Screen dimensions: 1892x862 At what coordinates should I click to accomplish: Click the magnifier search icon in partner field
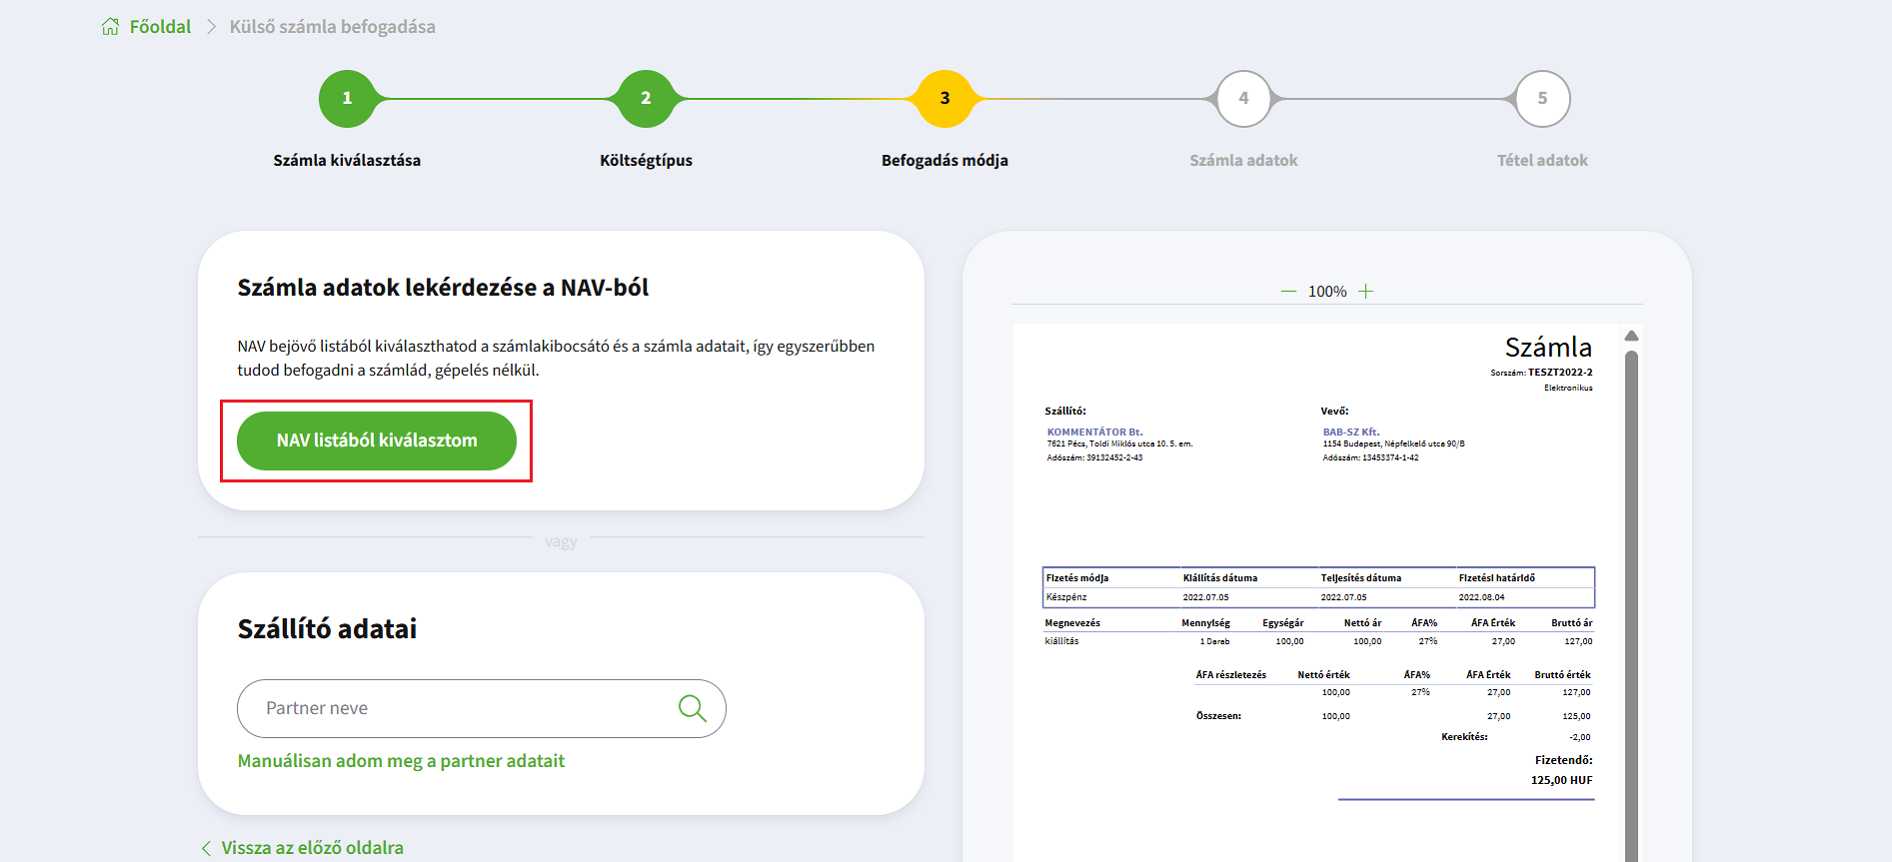tap(692, 708)
